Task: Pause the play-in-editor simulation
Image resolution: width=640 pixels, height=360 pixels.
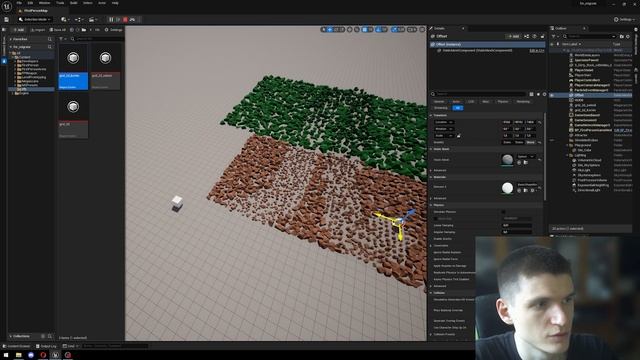Action: click(x=111, y=19)
